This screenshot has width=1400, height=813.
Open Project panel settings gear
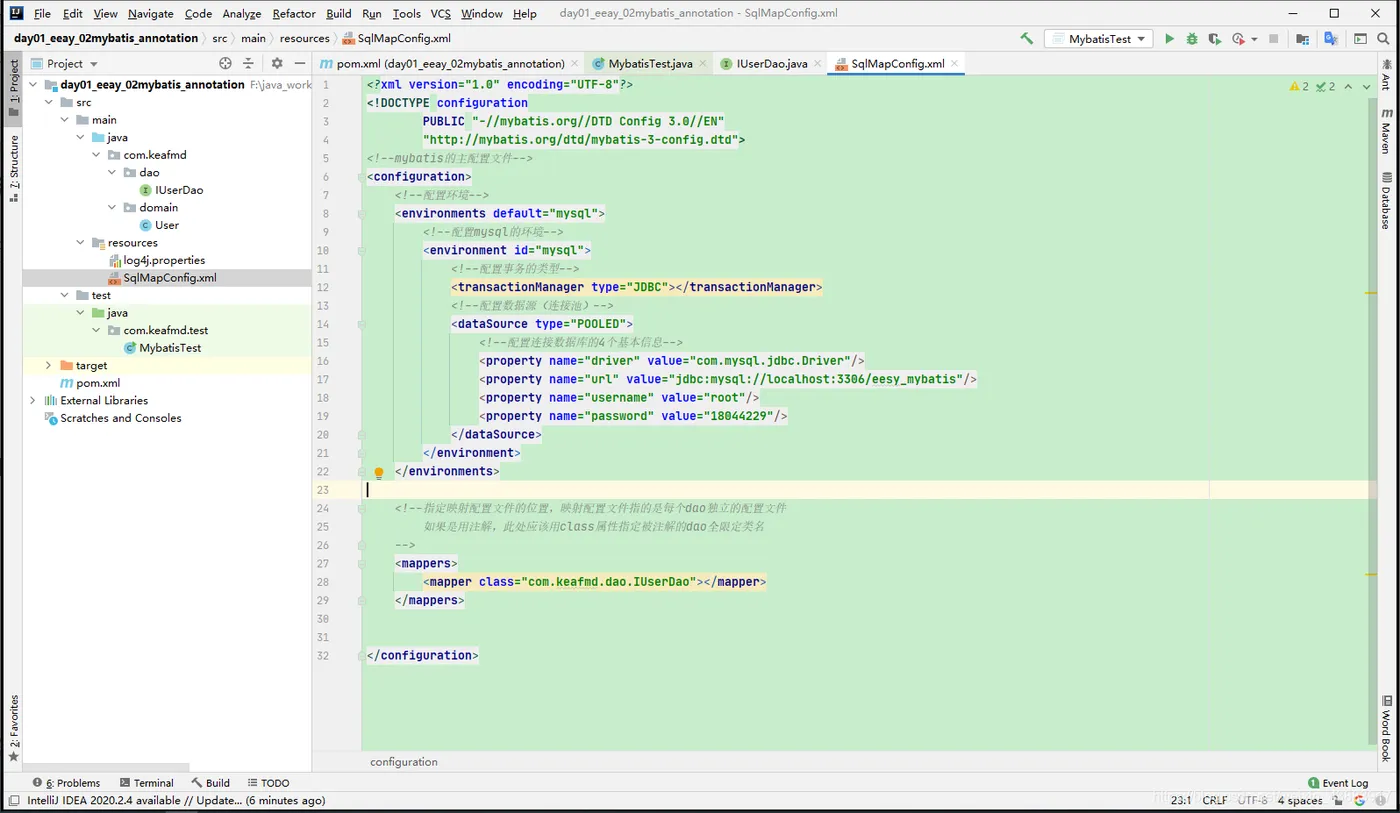277,63
